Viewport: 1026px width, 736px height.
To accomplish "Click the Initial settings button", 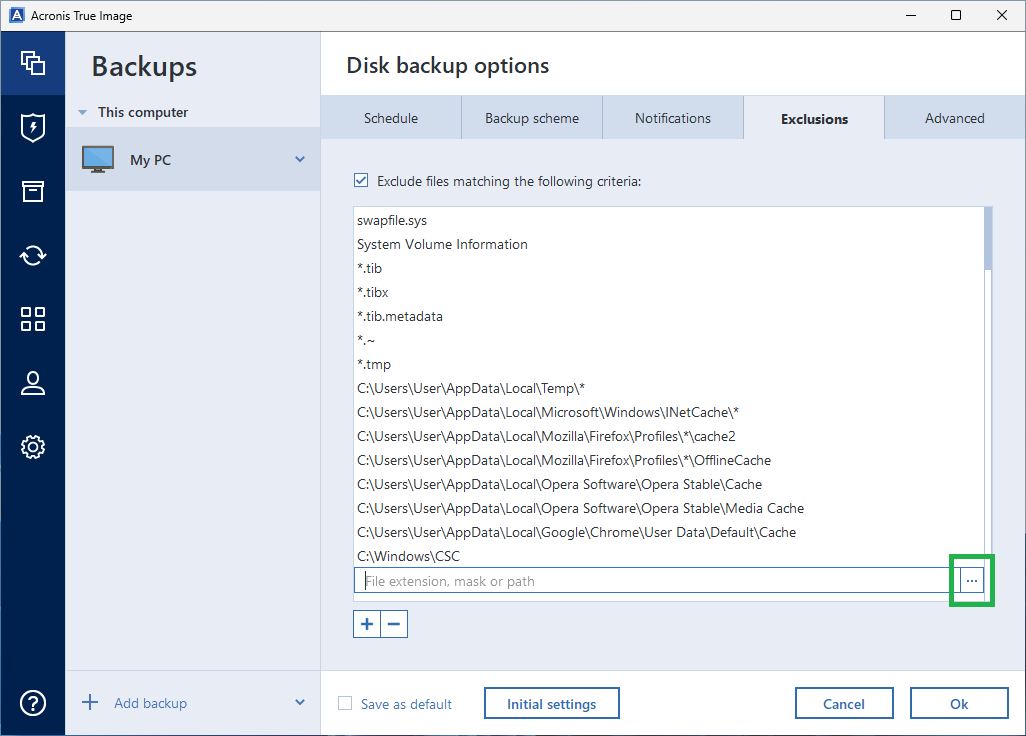I will [x=551, y=703].
